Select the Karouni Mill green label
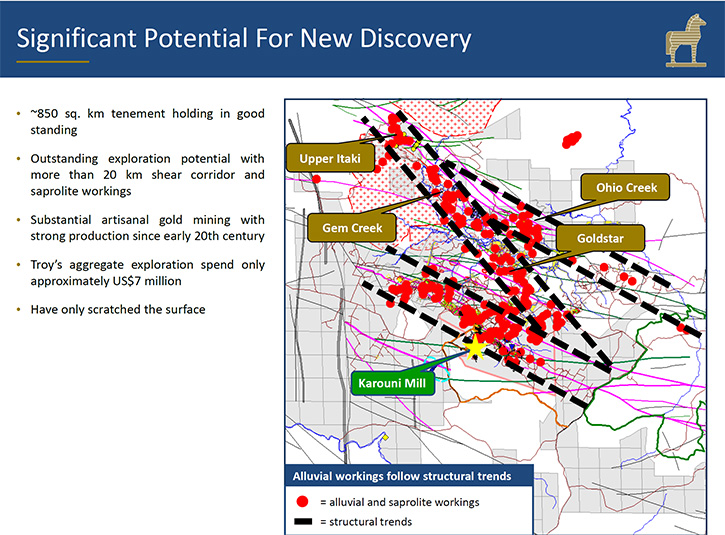 point(392,383)
